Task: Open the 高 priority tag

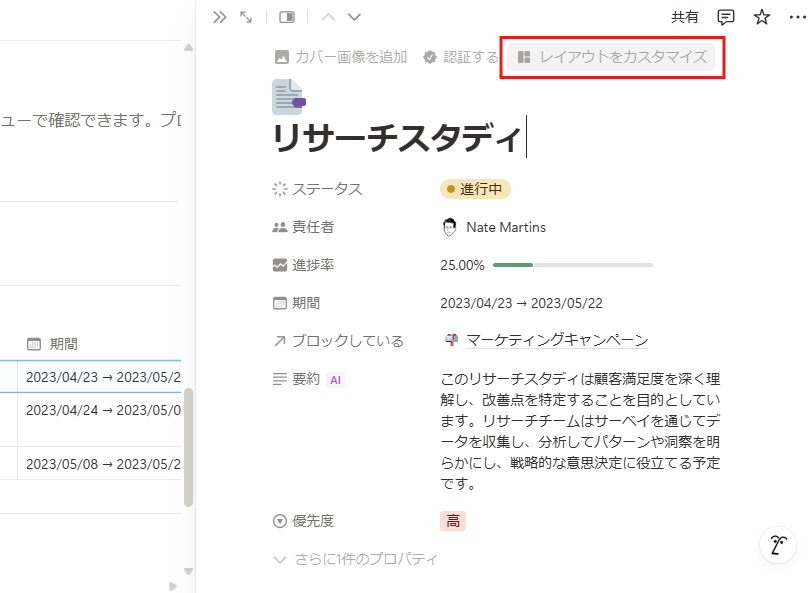Action: point(453,521)
